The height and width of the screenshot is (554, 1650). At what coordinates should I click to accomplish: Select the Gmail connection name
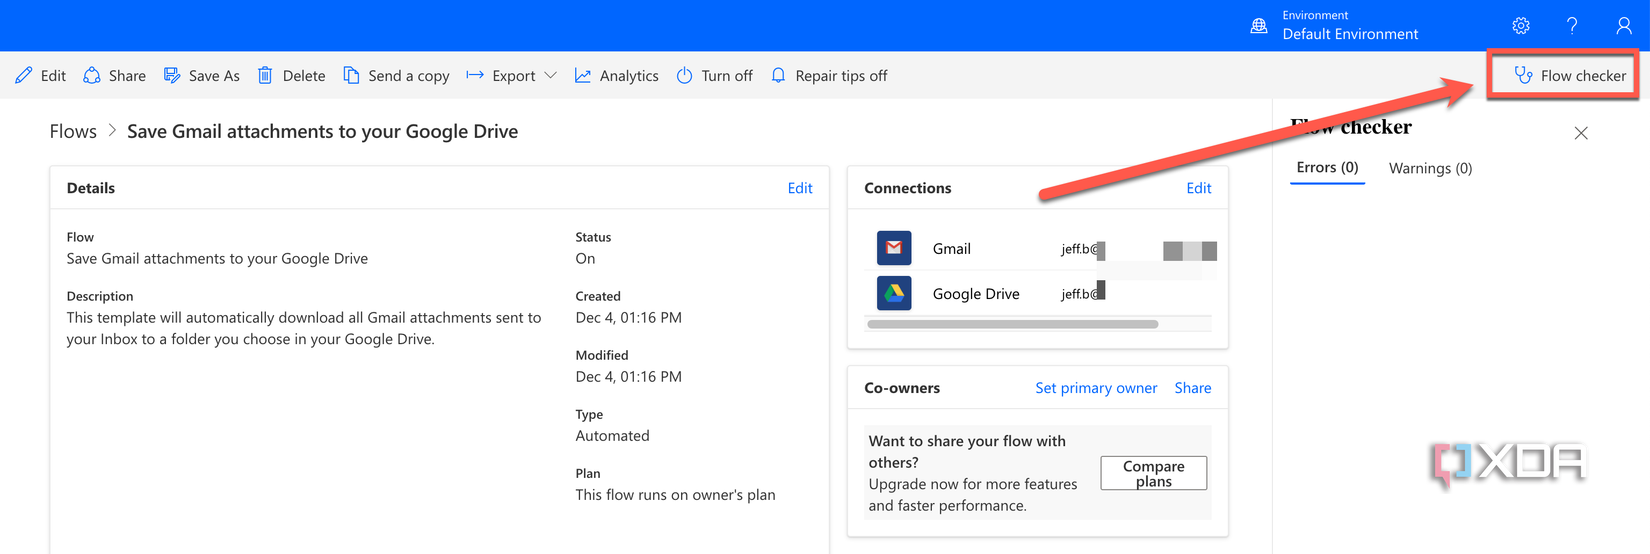[952, 249]
